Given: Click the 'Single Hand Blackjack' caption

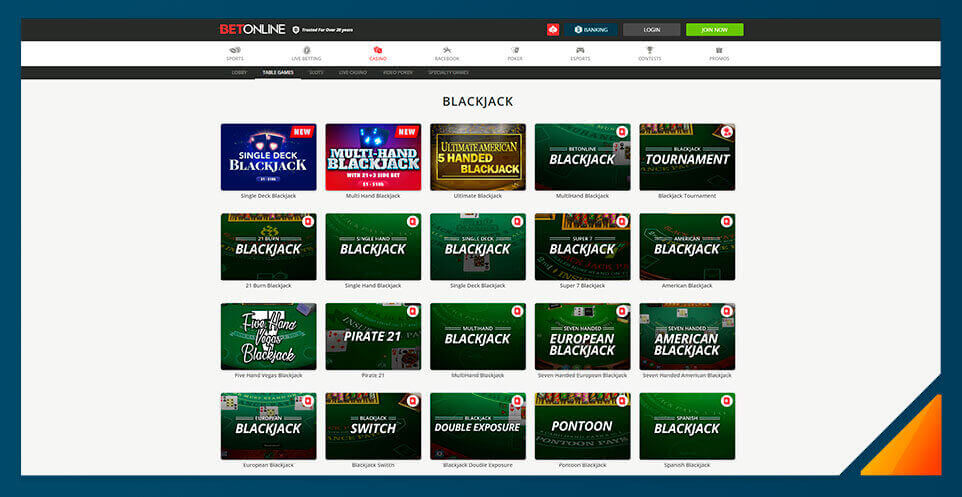Looking at the screenshot, I should [x=373, y=285].
